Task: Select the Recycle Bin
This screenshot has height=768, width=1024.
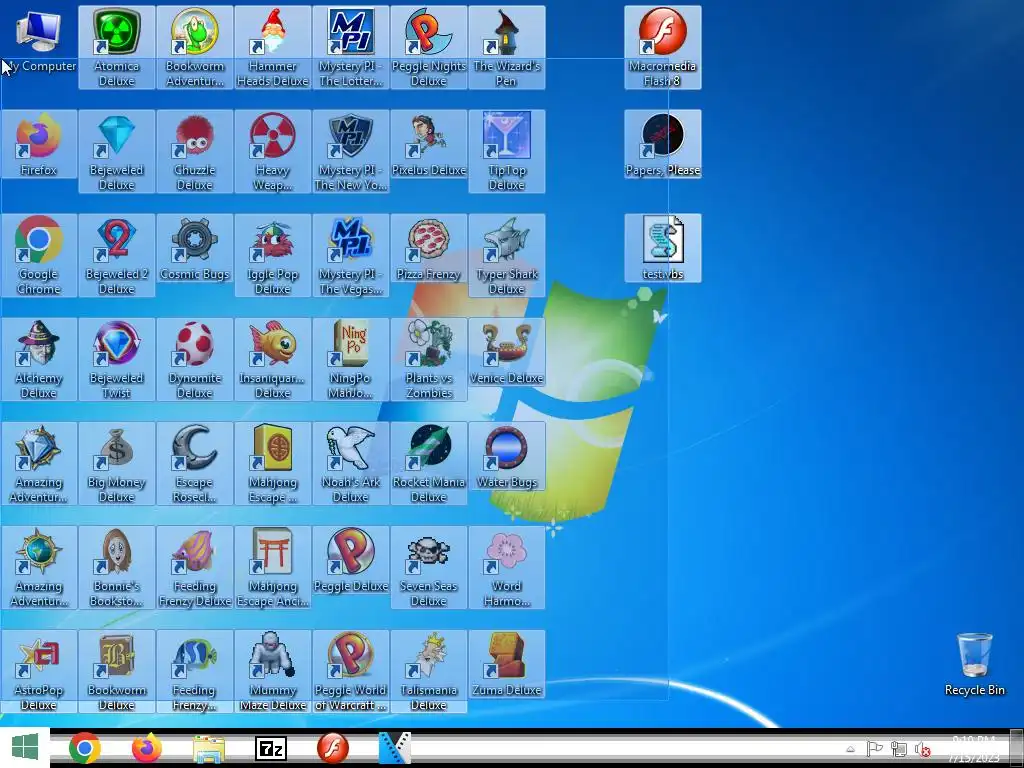Action: pyautogui.click(x=974, y=664)
